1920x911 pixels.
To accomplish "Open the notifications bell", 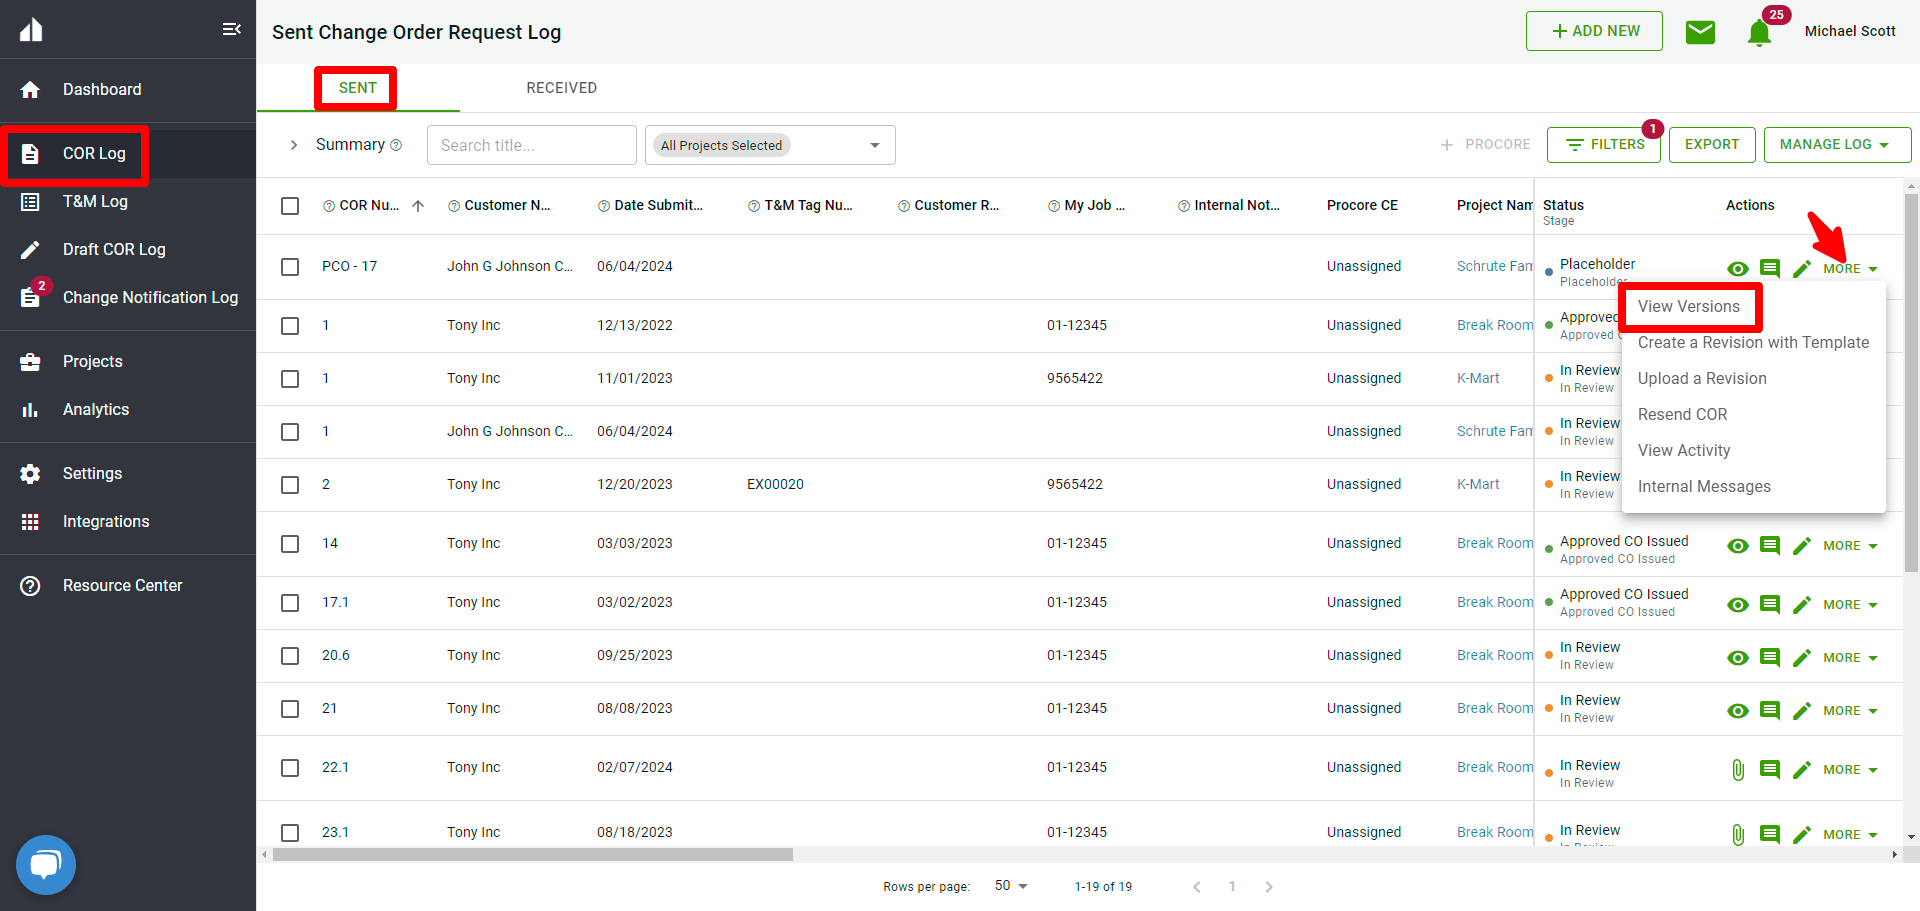I will (x=1759, y=33).
